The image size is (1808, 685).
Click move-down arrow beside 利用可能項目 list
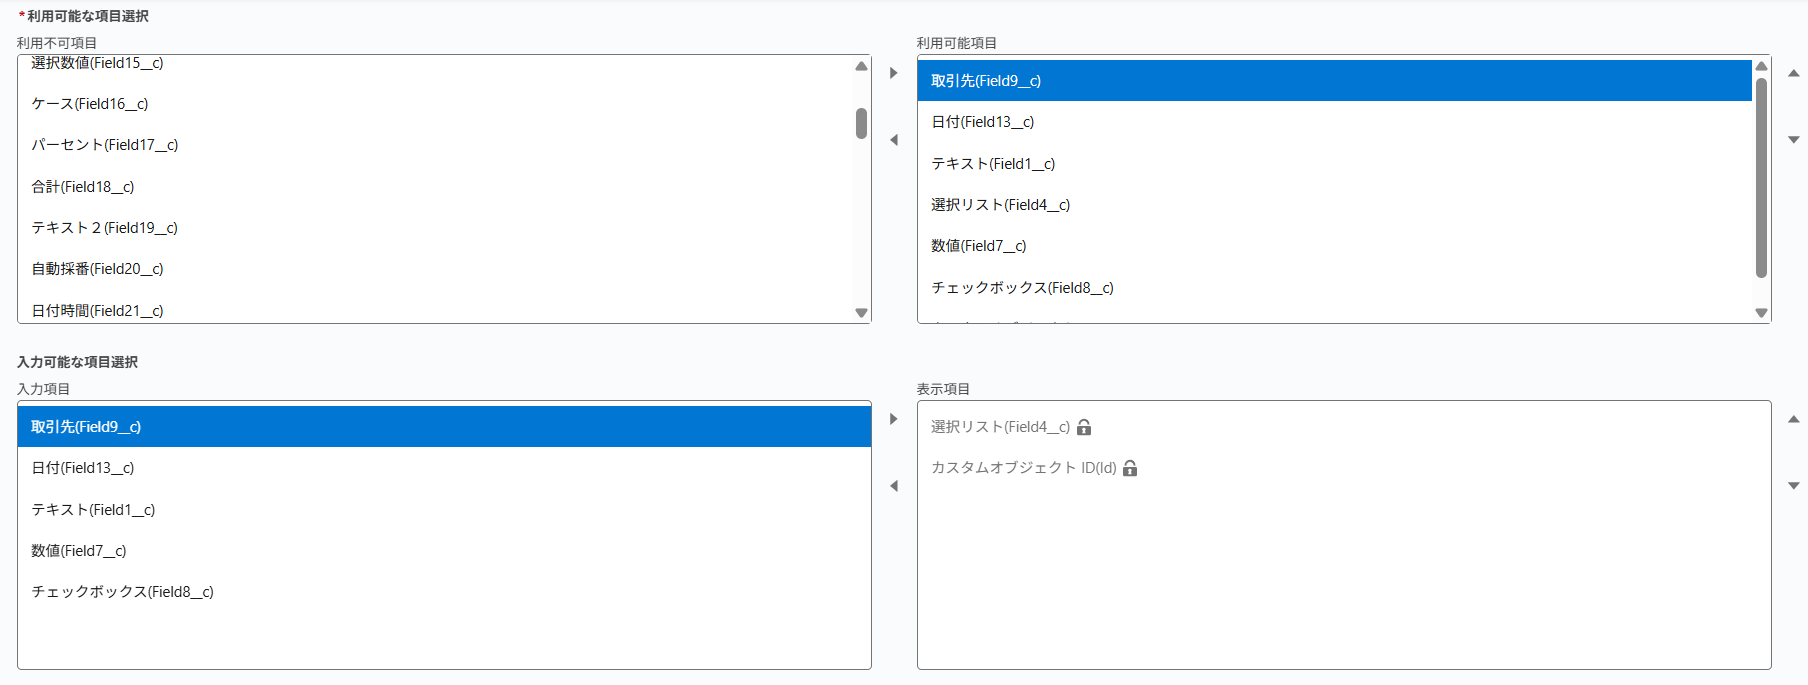click(1793, 140)
